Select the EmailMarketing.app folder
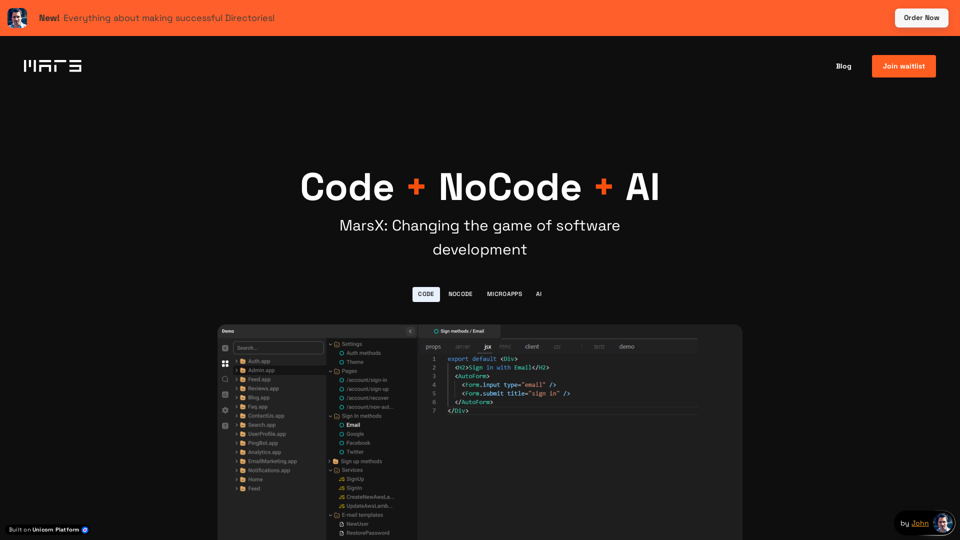The image size is (960, 540). pyautogui.click(x=272, y=461)
